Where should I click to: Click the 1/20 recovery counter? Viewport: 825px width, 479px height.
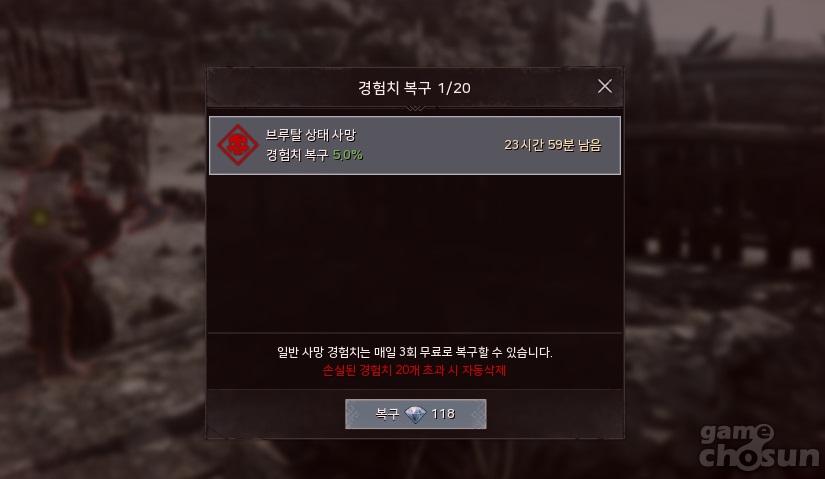point(454,88)
